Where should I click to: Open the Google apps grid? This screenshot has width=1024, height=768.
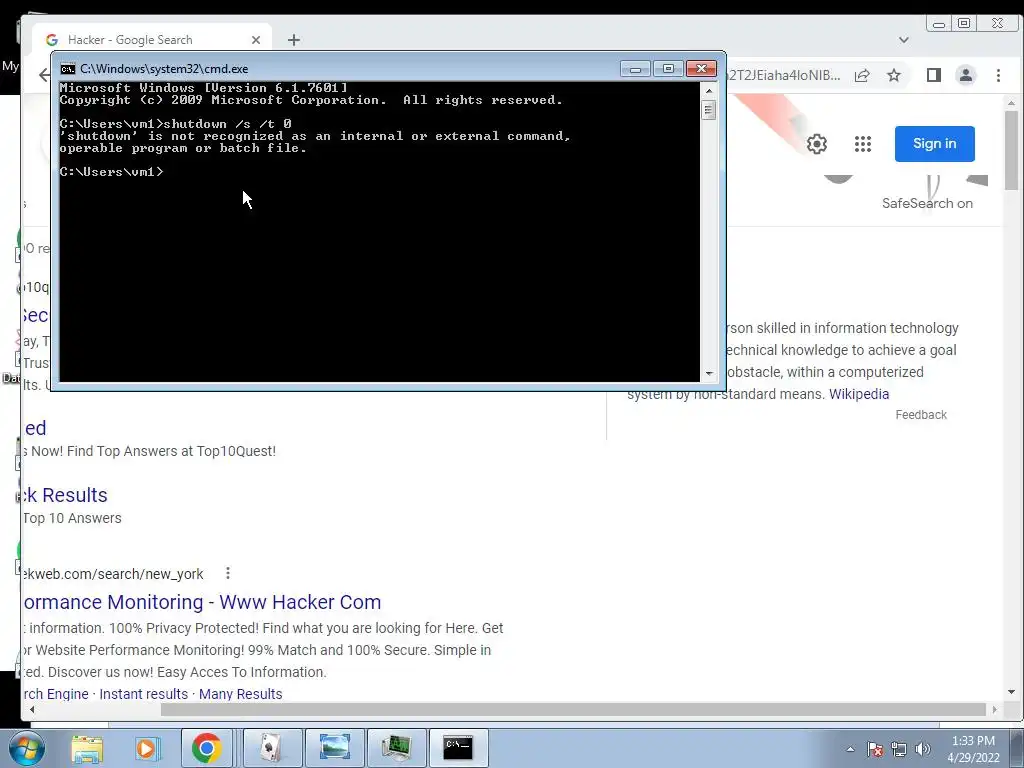coord(863,144)
